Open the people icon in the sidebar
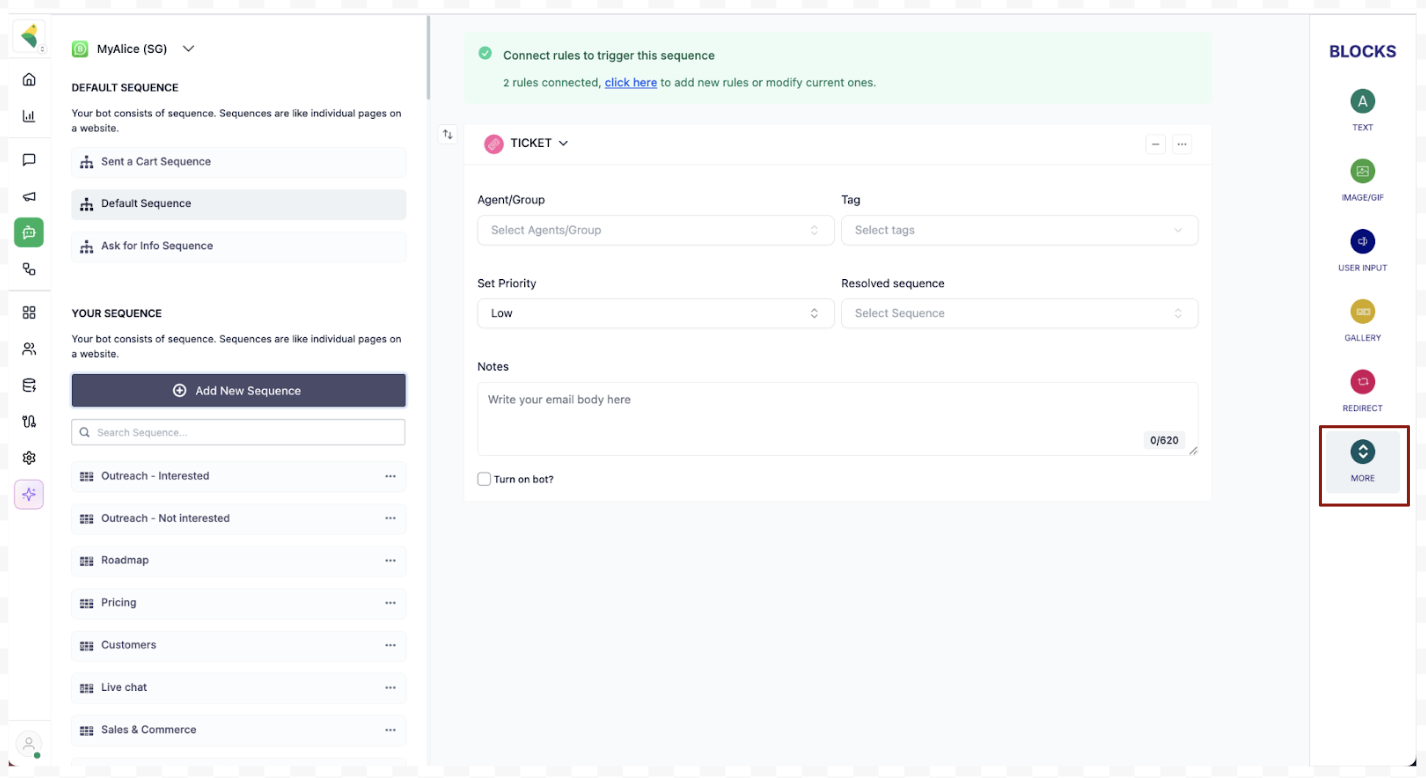The image size is (1426, 778). coord(29,349)
